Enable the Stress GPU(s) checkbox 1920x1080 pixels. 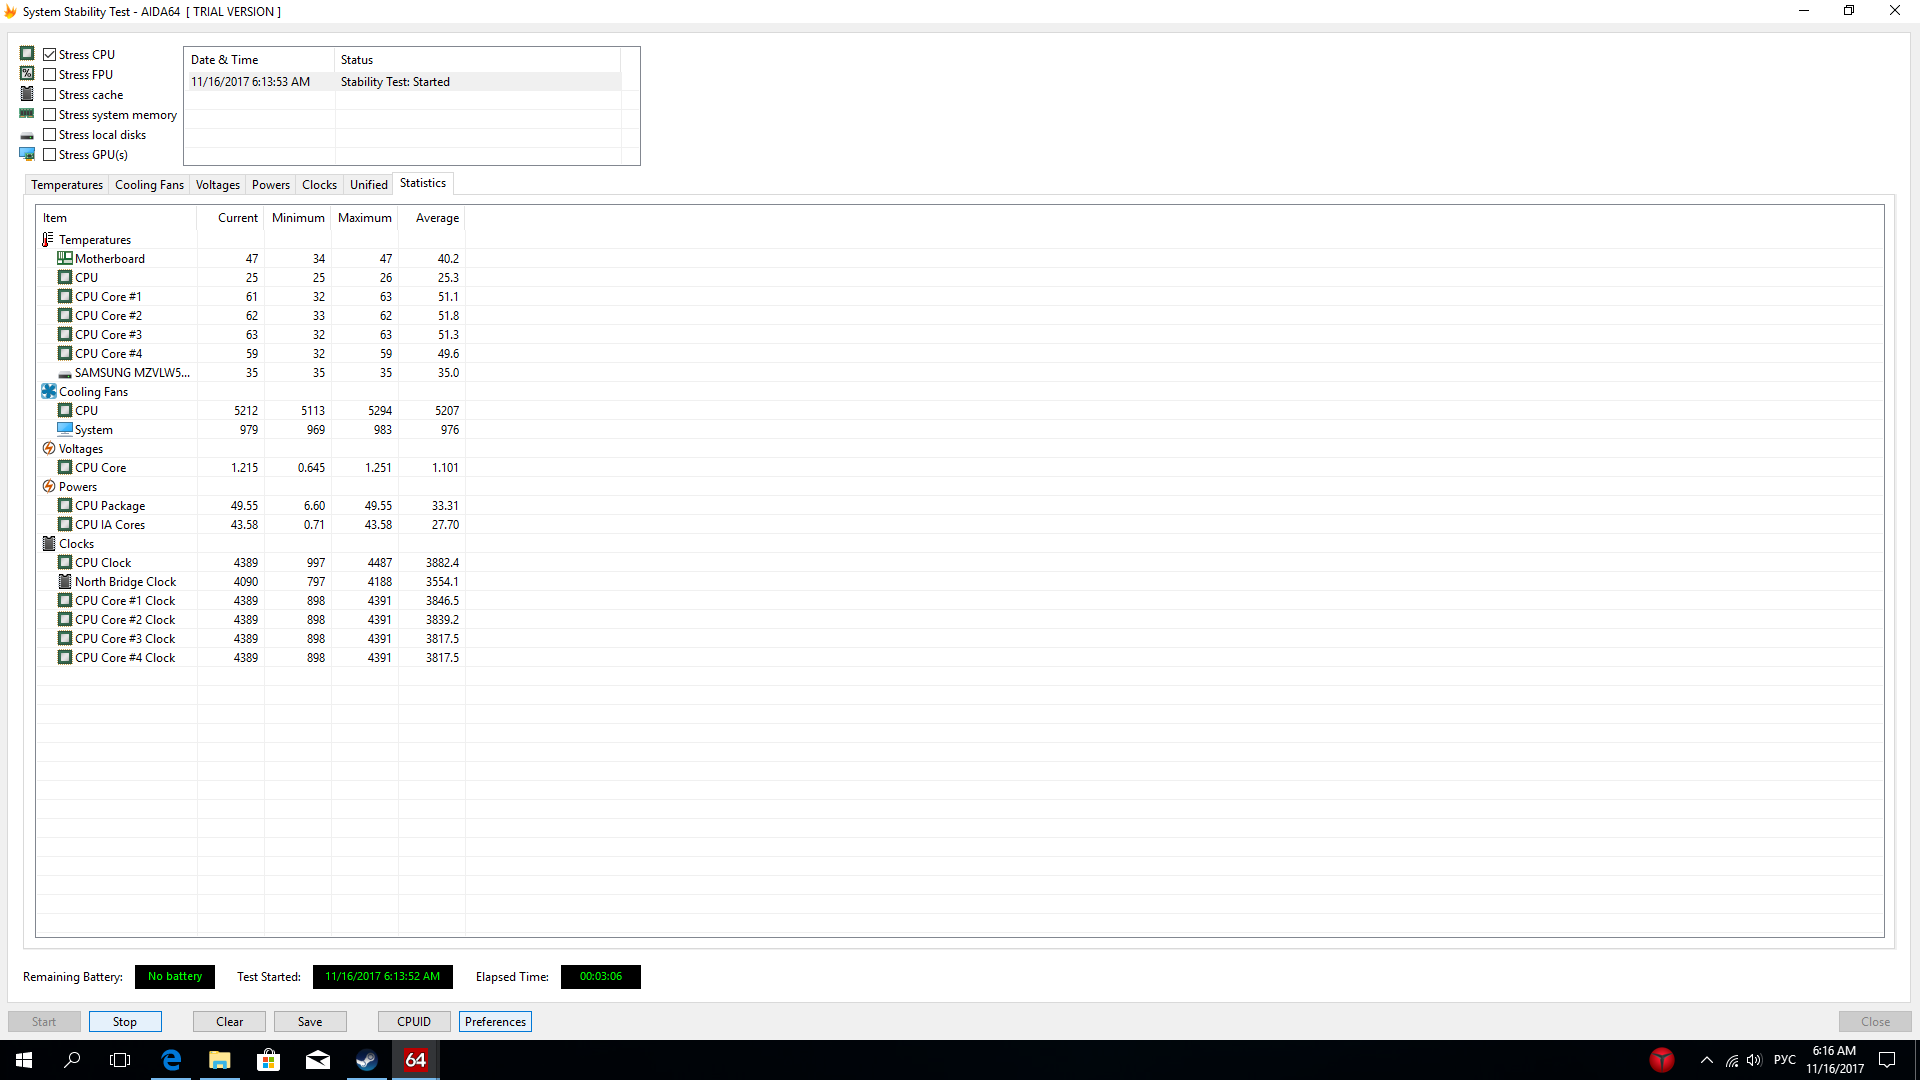tap(49, 155)
